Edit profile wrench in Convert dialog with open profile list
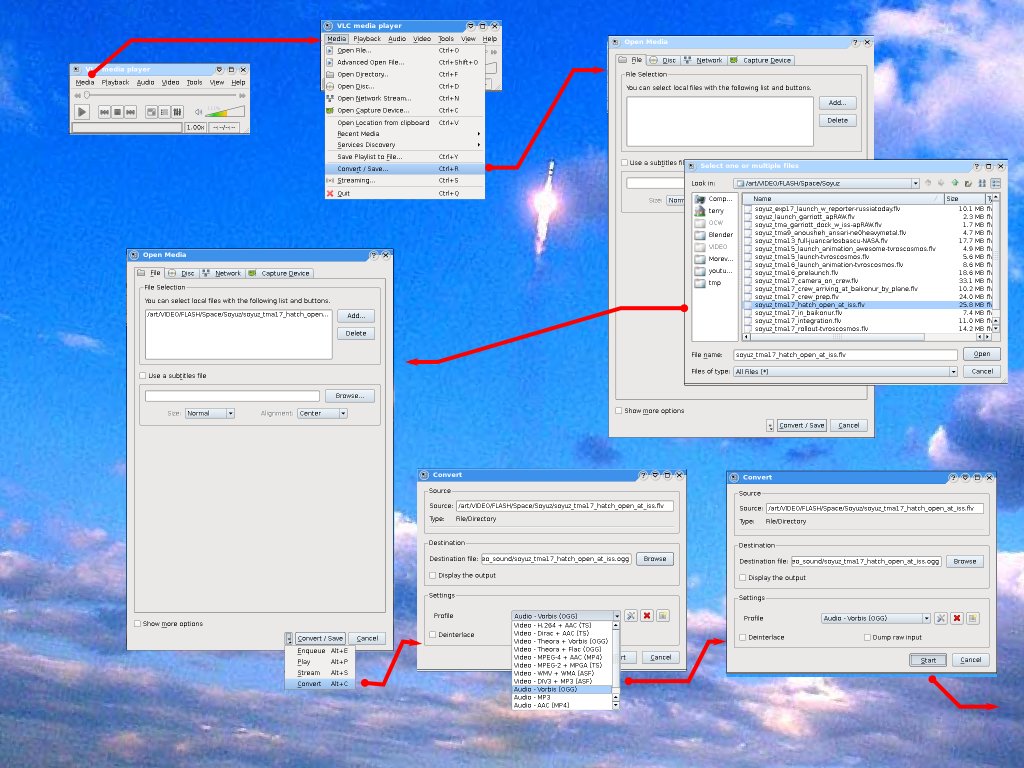 pyautogui.click(x=631, y=616)
